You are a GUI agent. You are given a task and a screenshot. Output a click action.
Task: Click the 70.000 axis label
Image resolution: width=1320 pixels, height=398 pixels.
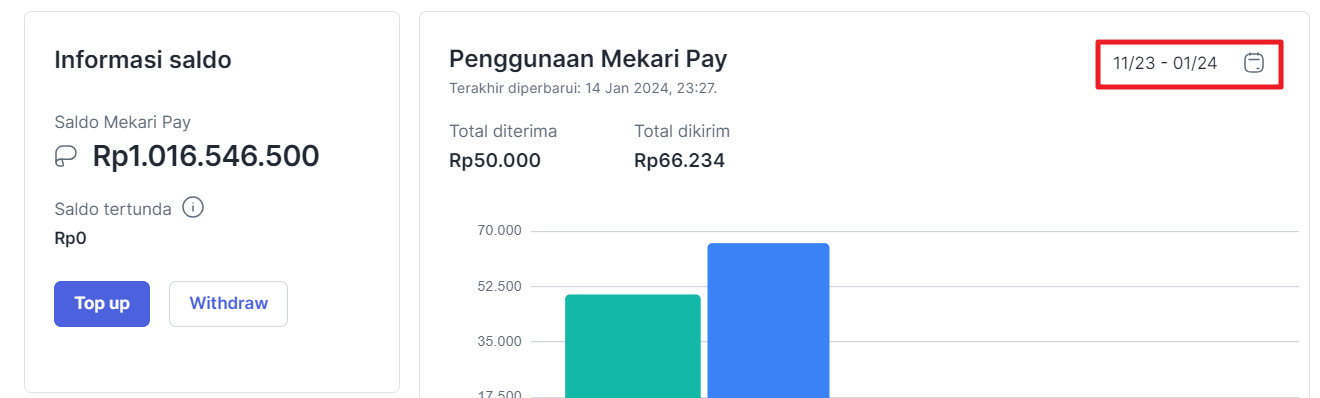tap(500, 231)
